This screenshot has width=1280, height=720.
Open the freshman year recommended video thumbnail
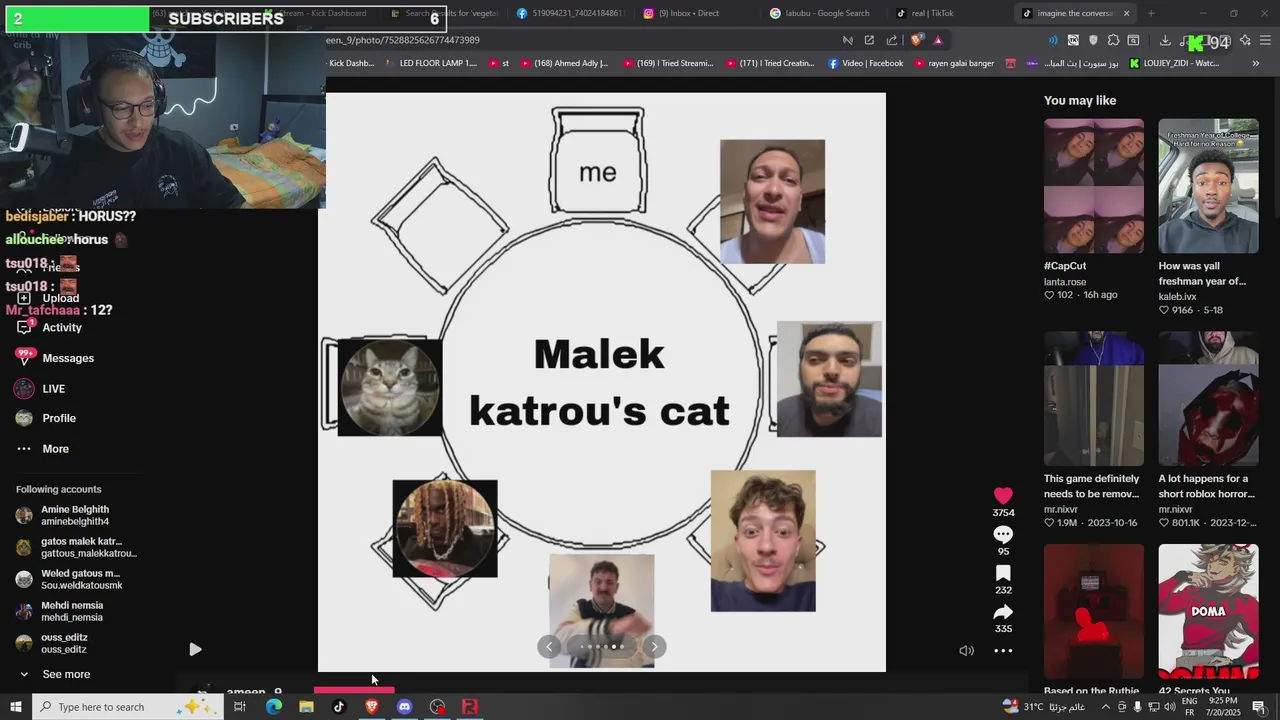[x=1208, y=186]
